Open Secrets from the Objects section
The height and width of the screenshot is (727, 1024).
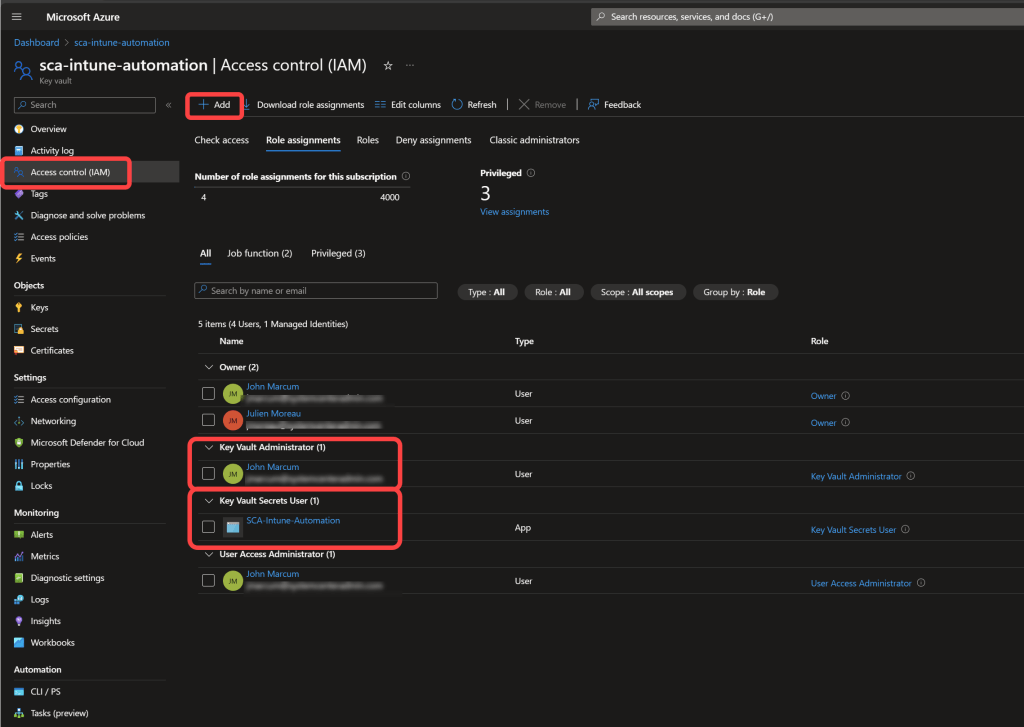[x=44, y=329]
